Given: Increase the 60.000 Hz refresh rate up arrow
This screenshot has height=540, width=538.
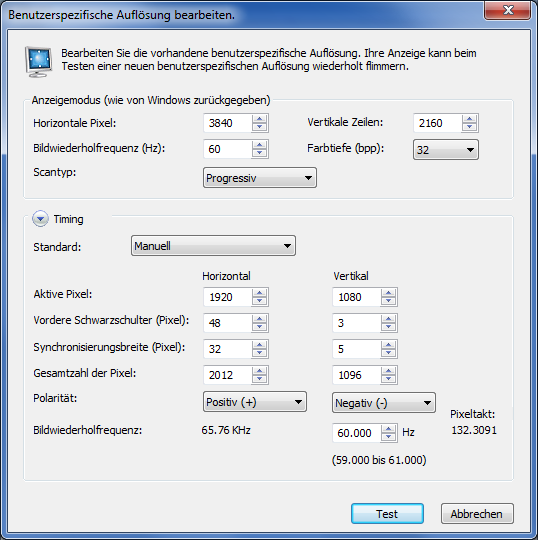Looking at the screenshot, I should point(389,429).
